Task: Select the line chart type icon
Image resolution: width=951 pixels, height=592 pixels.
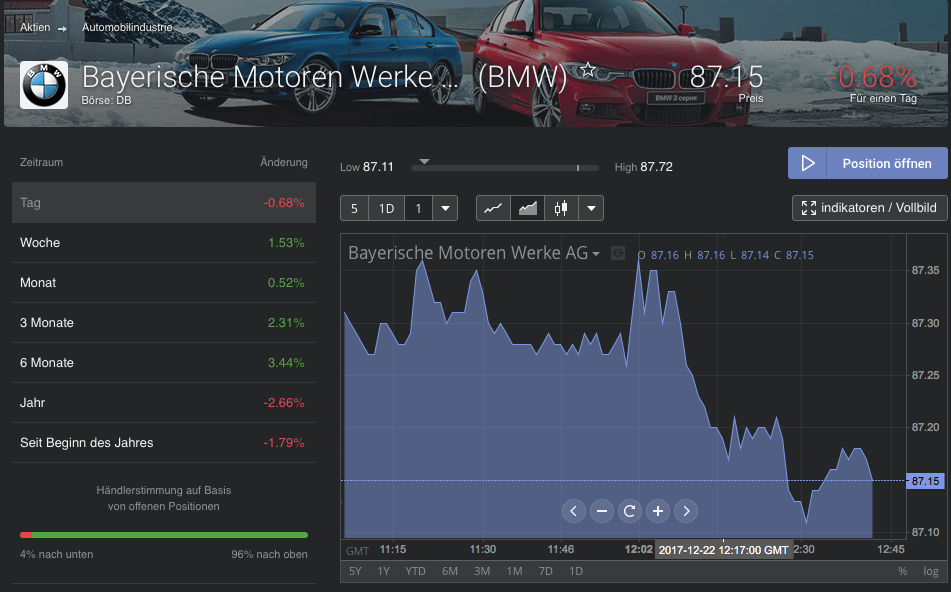Action: click(x=493, y=209)
